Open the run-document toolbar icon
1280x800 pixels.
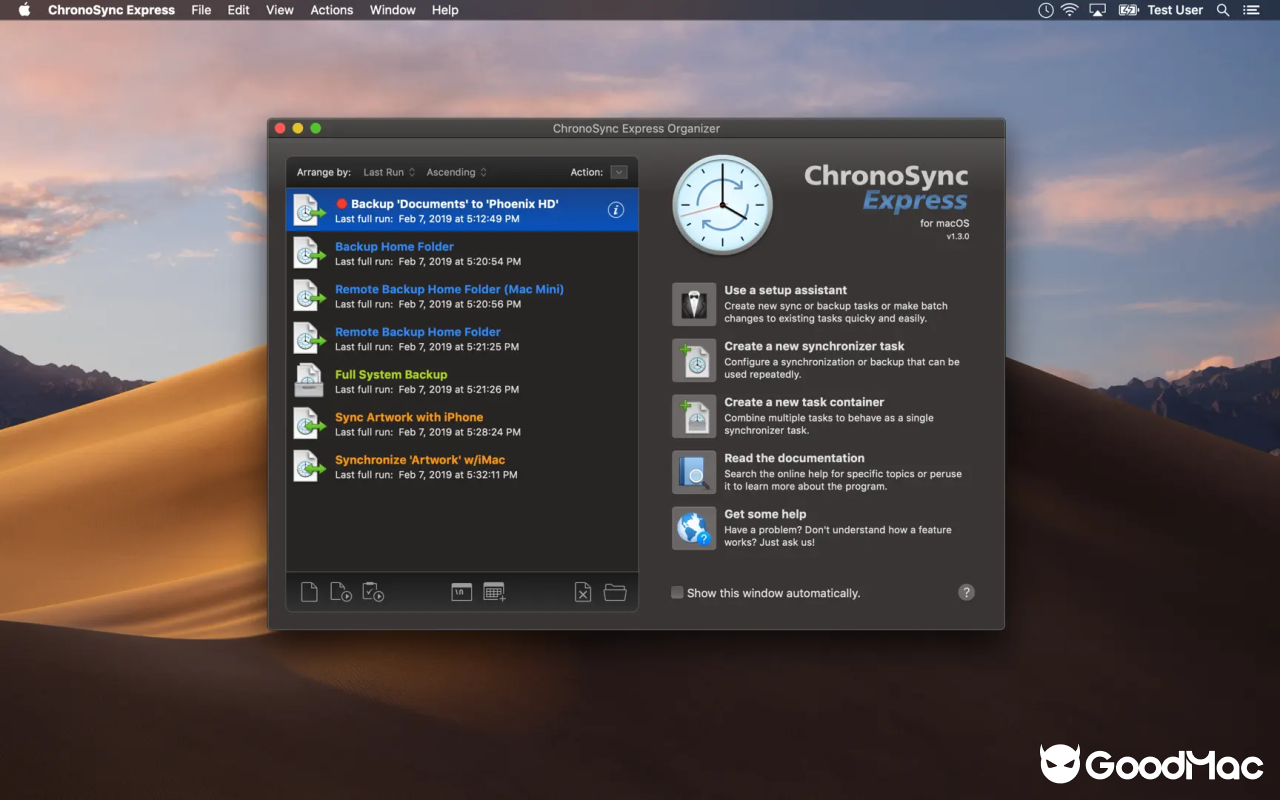click(x=341, y=592)
